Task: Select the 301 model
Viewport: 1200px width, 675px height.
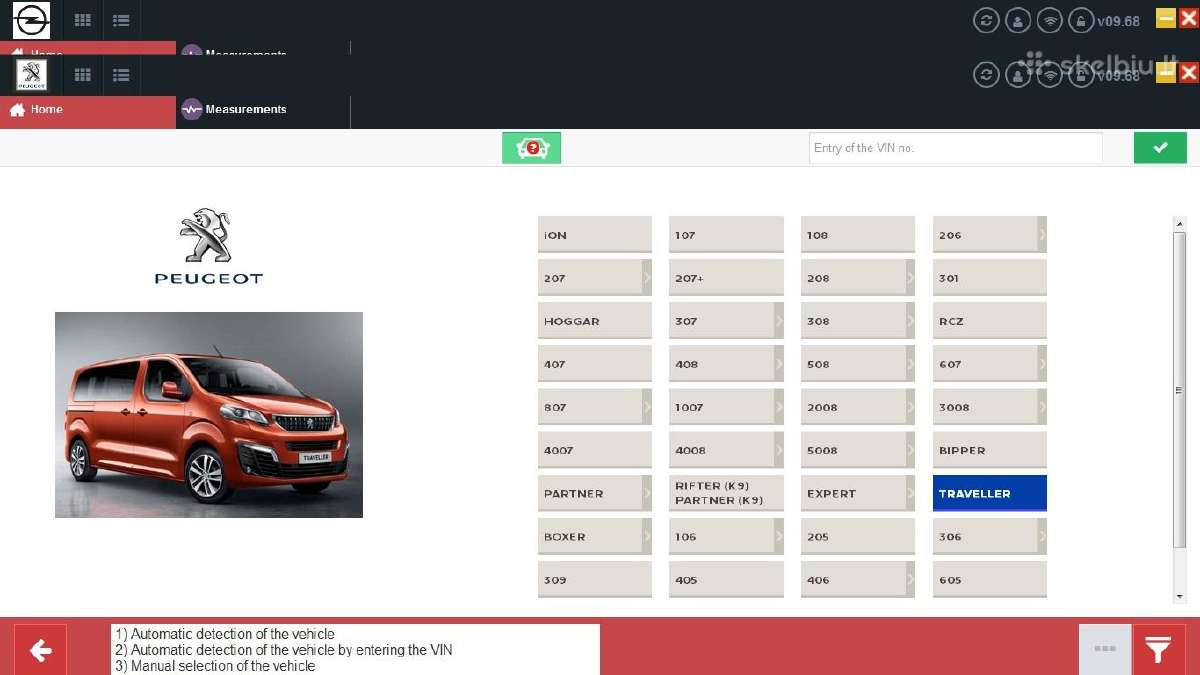Action: [x=990, y=278]
